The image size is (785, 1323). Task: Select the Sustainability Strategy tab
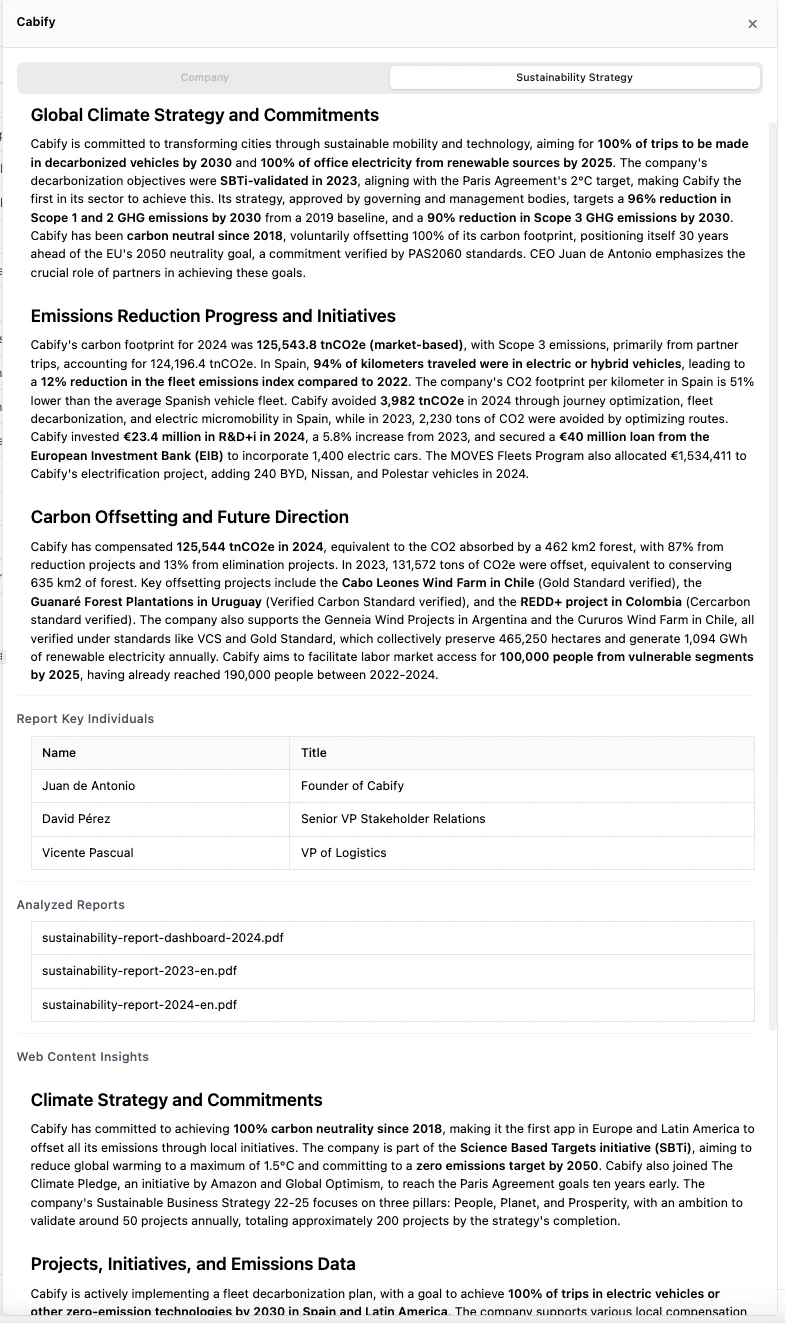[x=574, y=77]
